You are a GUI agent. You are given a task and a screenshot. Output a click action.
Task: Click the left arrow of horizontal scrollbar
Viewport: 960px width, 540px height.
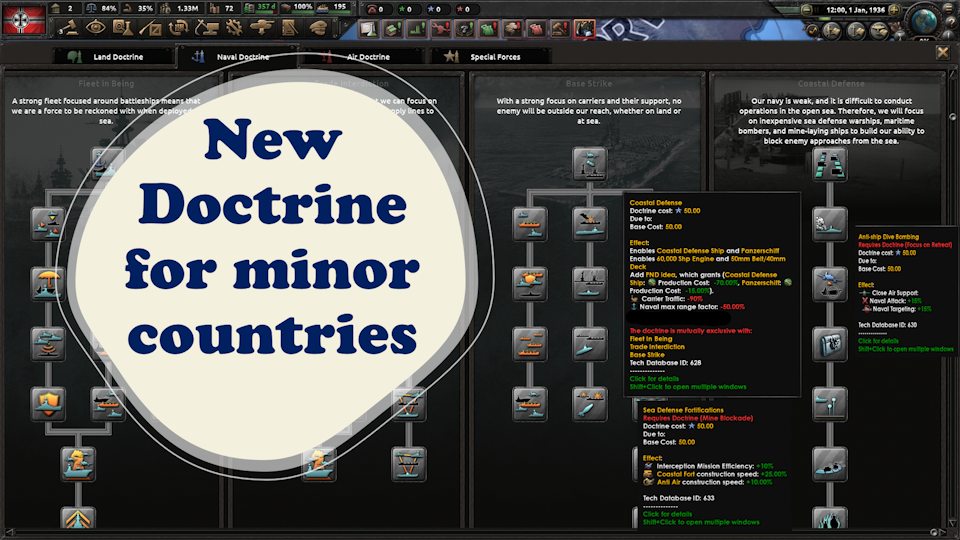click(x=8, y=533)
